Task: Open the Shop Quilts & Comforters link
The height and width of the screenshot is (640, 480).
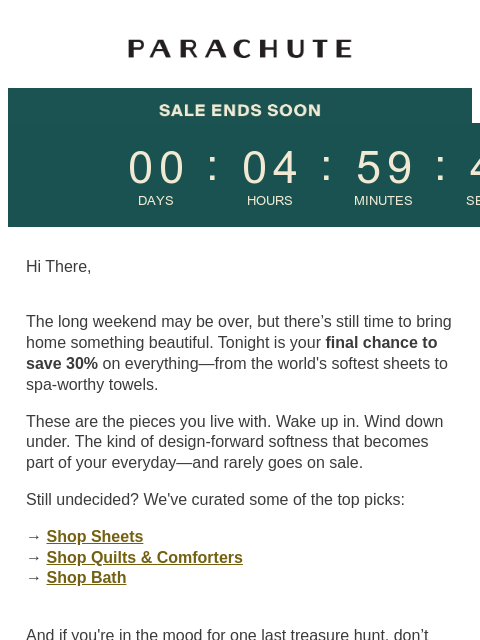Action: pos(144,558)
